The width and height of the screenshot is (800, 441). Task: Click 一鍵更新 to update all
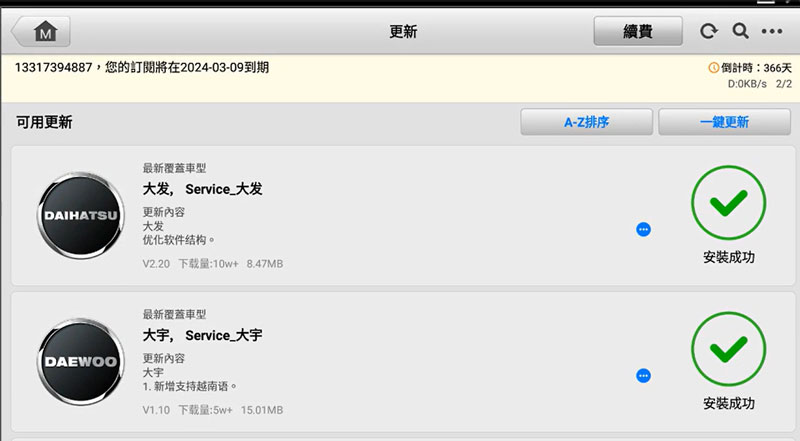724,122
